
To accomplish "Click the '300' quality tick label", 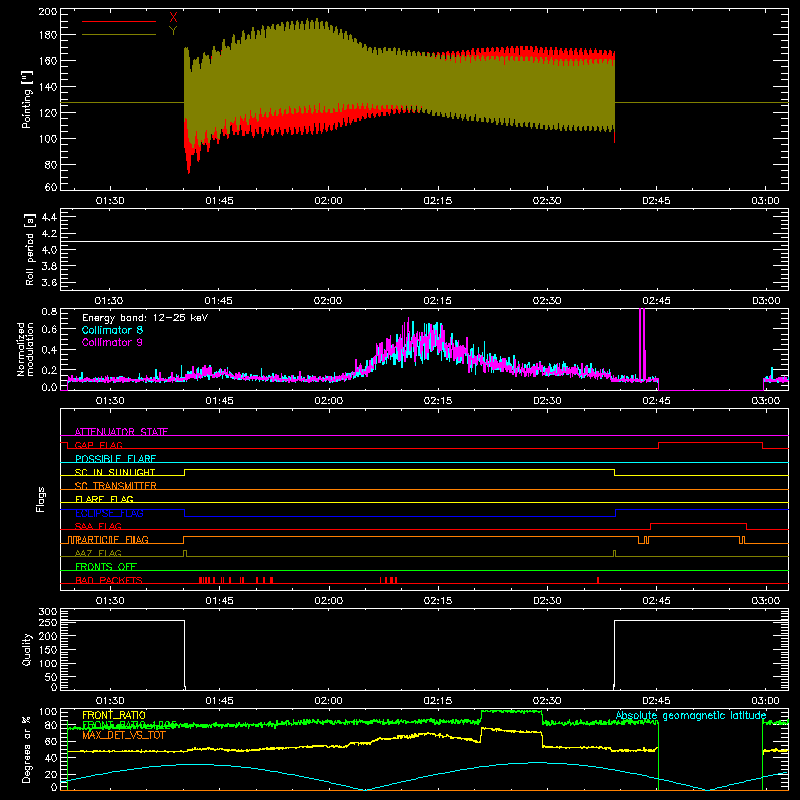I will pos(48,612).
